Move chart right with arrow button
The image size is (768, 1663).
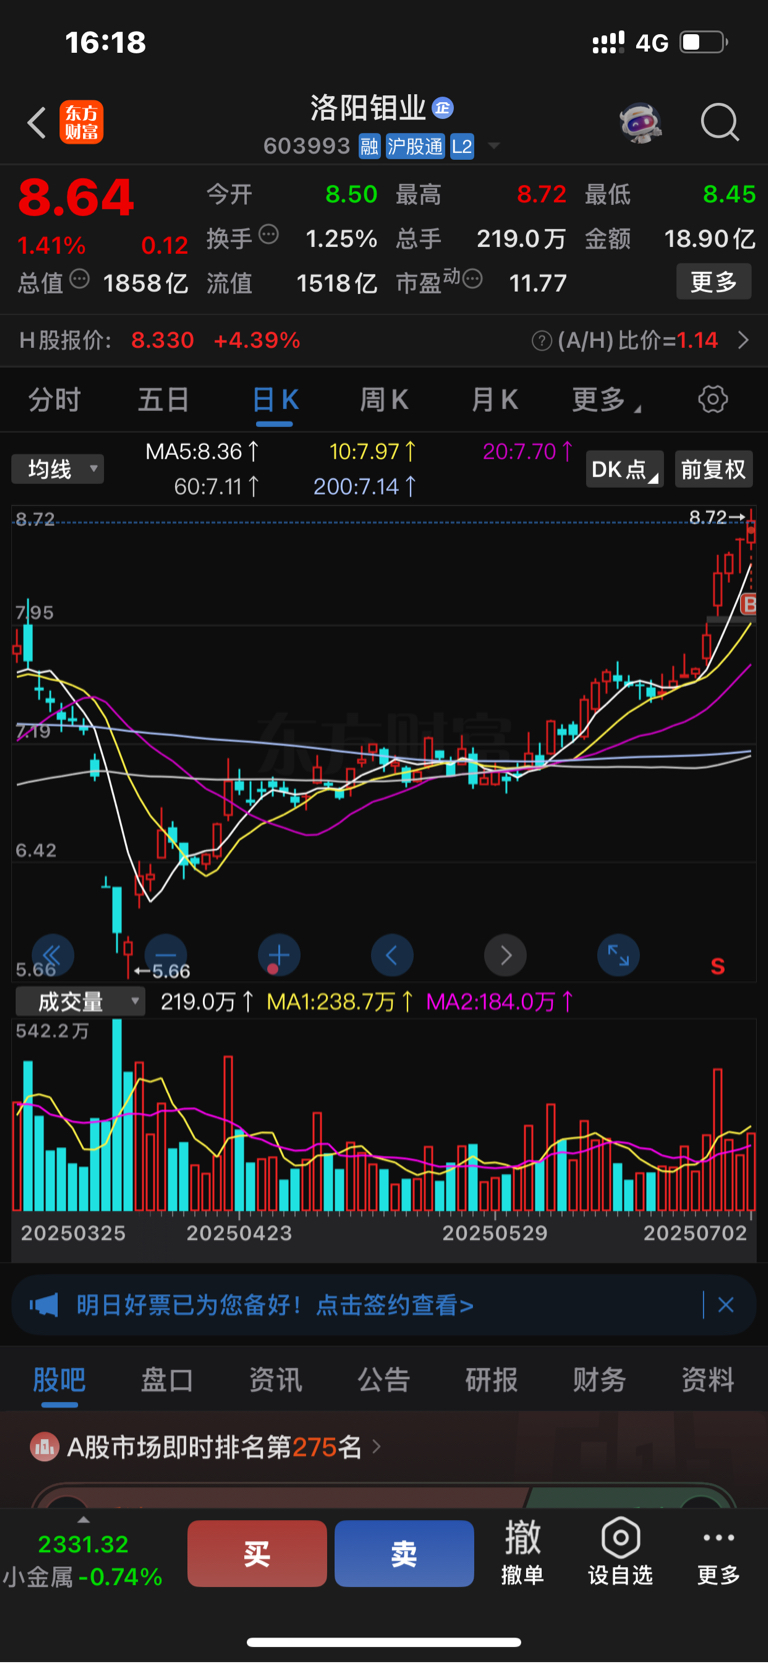506,956
